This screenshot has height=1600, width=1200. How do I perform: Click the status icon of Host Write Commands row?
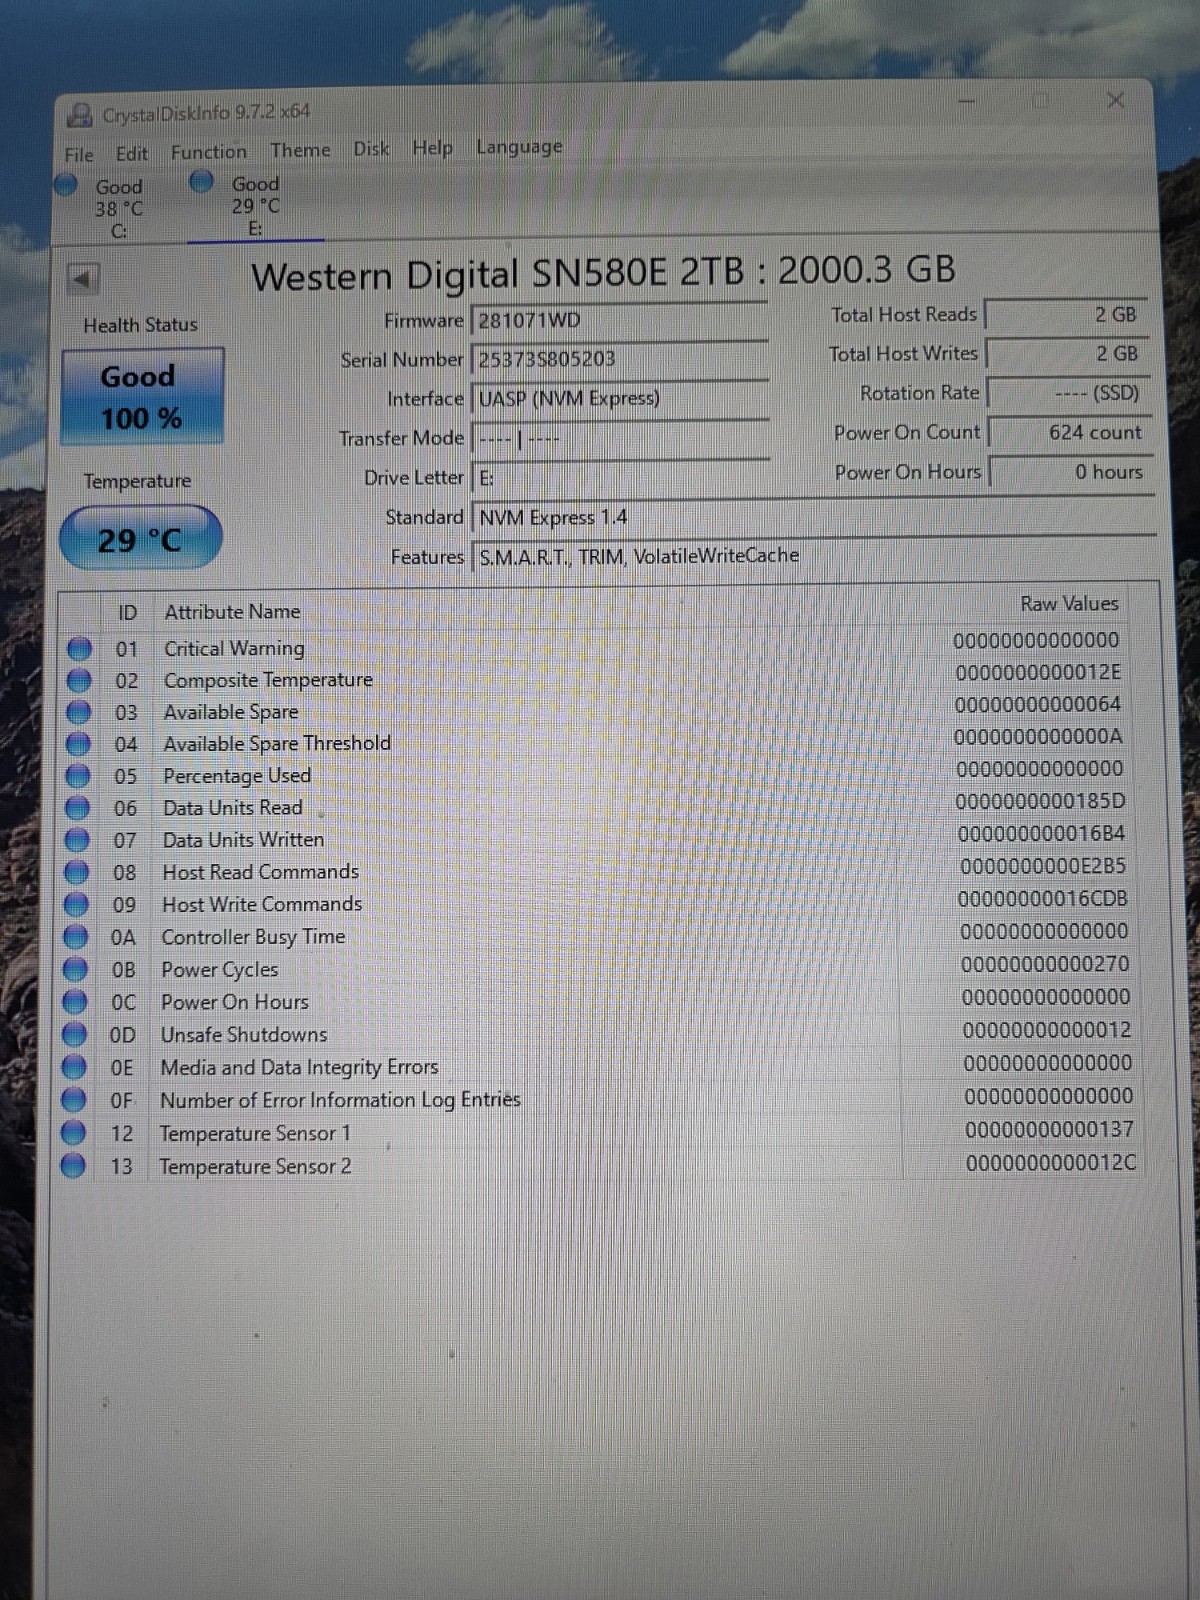(76, 905)
